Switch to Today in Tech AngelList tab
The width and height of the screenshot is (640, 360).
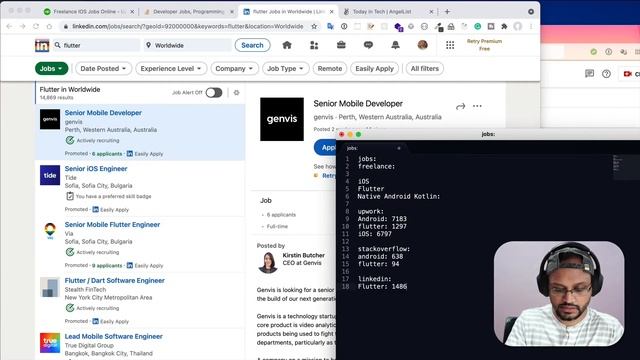[387, 12]
